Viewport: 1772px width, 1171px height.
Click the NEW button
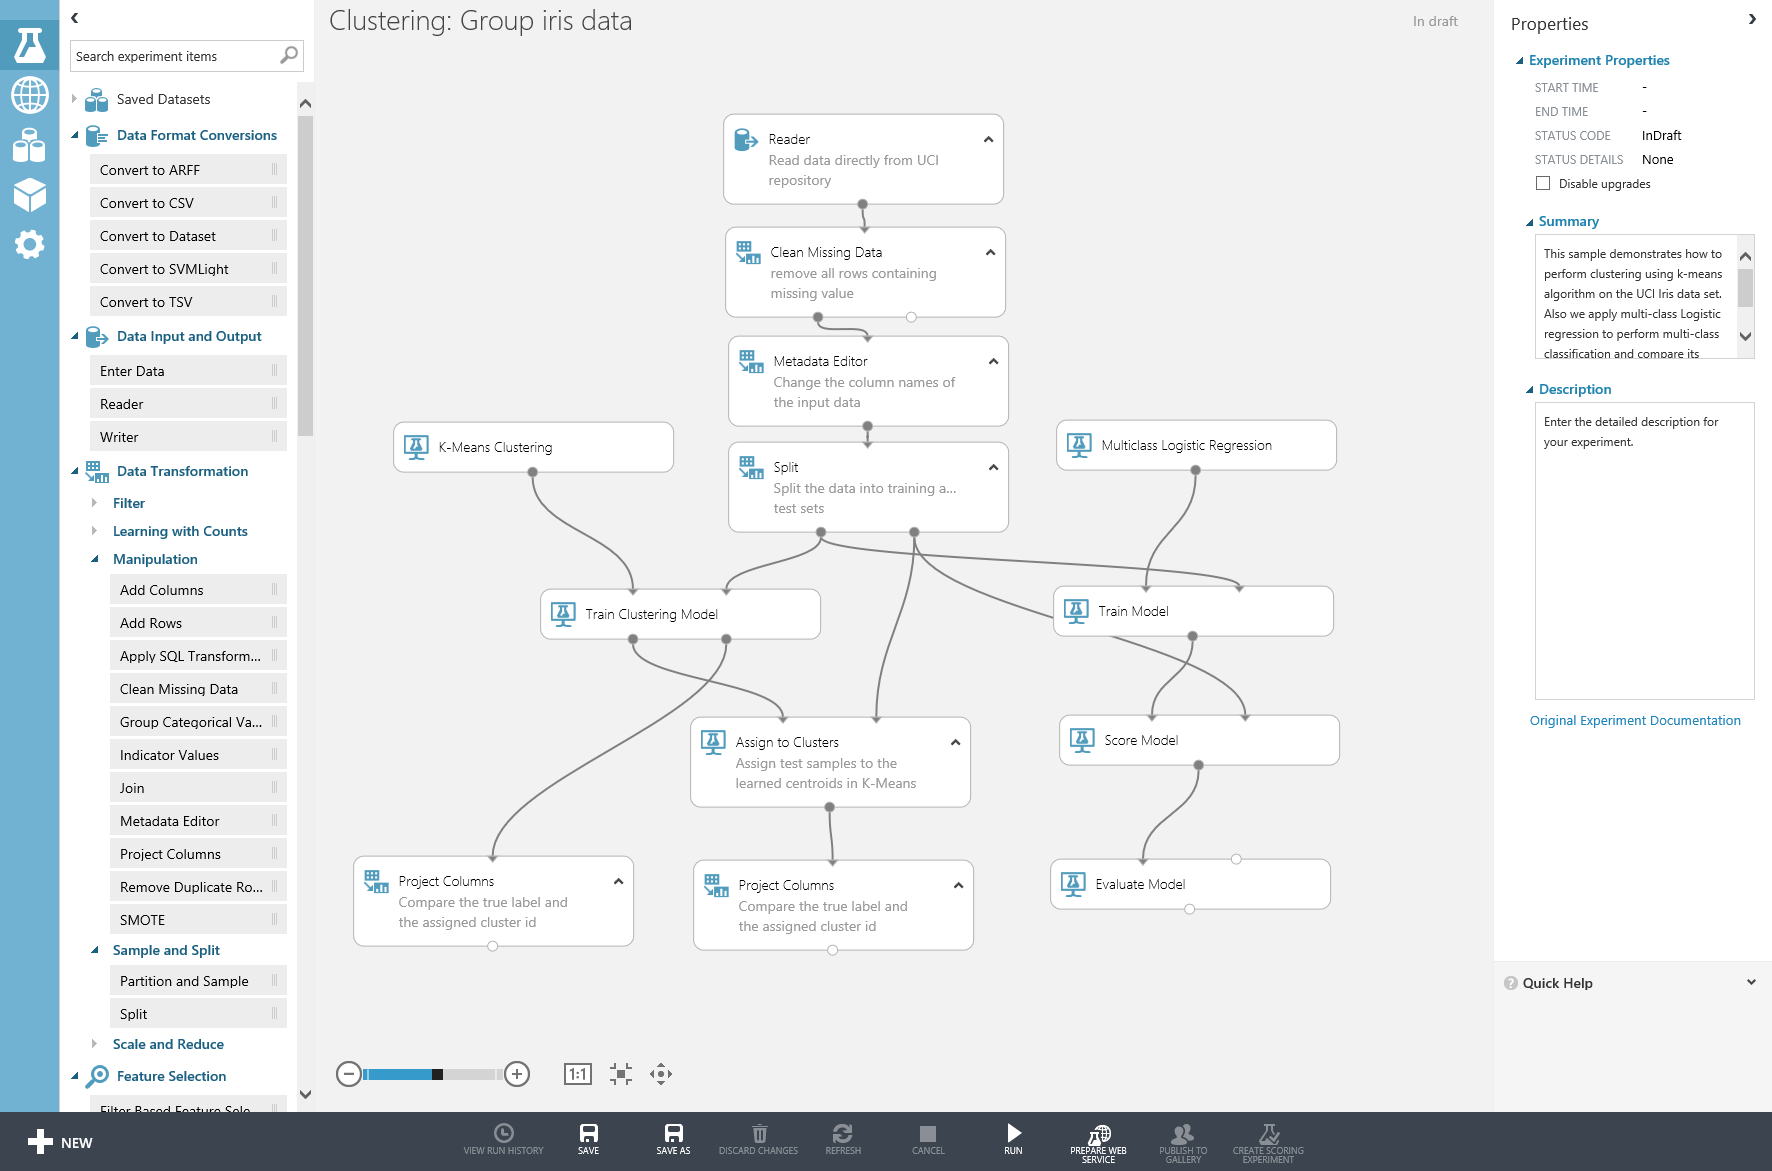[60, 1142]
